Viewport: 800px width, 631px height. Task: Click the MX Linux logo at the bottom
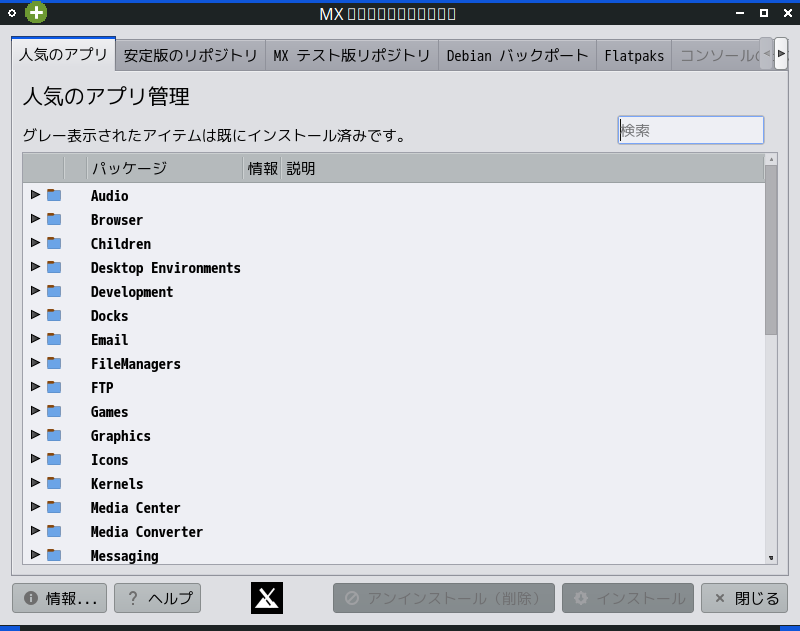pos(267,598)
